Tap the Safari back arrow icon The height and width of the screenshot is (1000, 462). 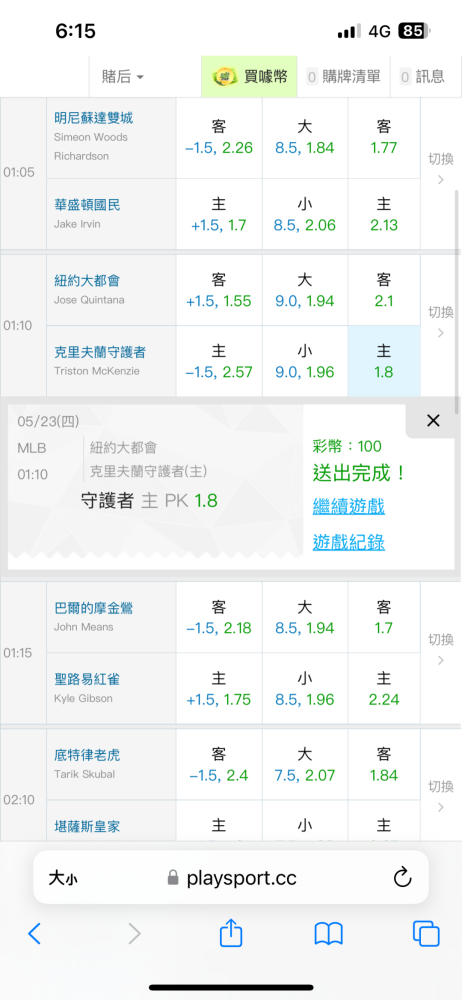click(34, 934)
